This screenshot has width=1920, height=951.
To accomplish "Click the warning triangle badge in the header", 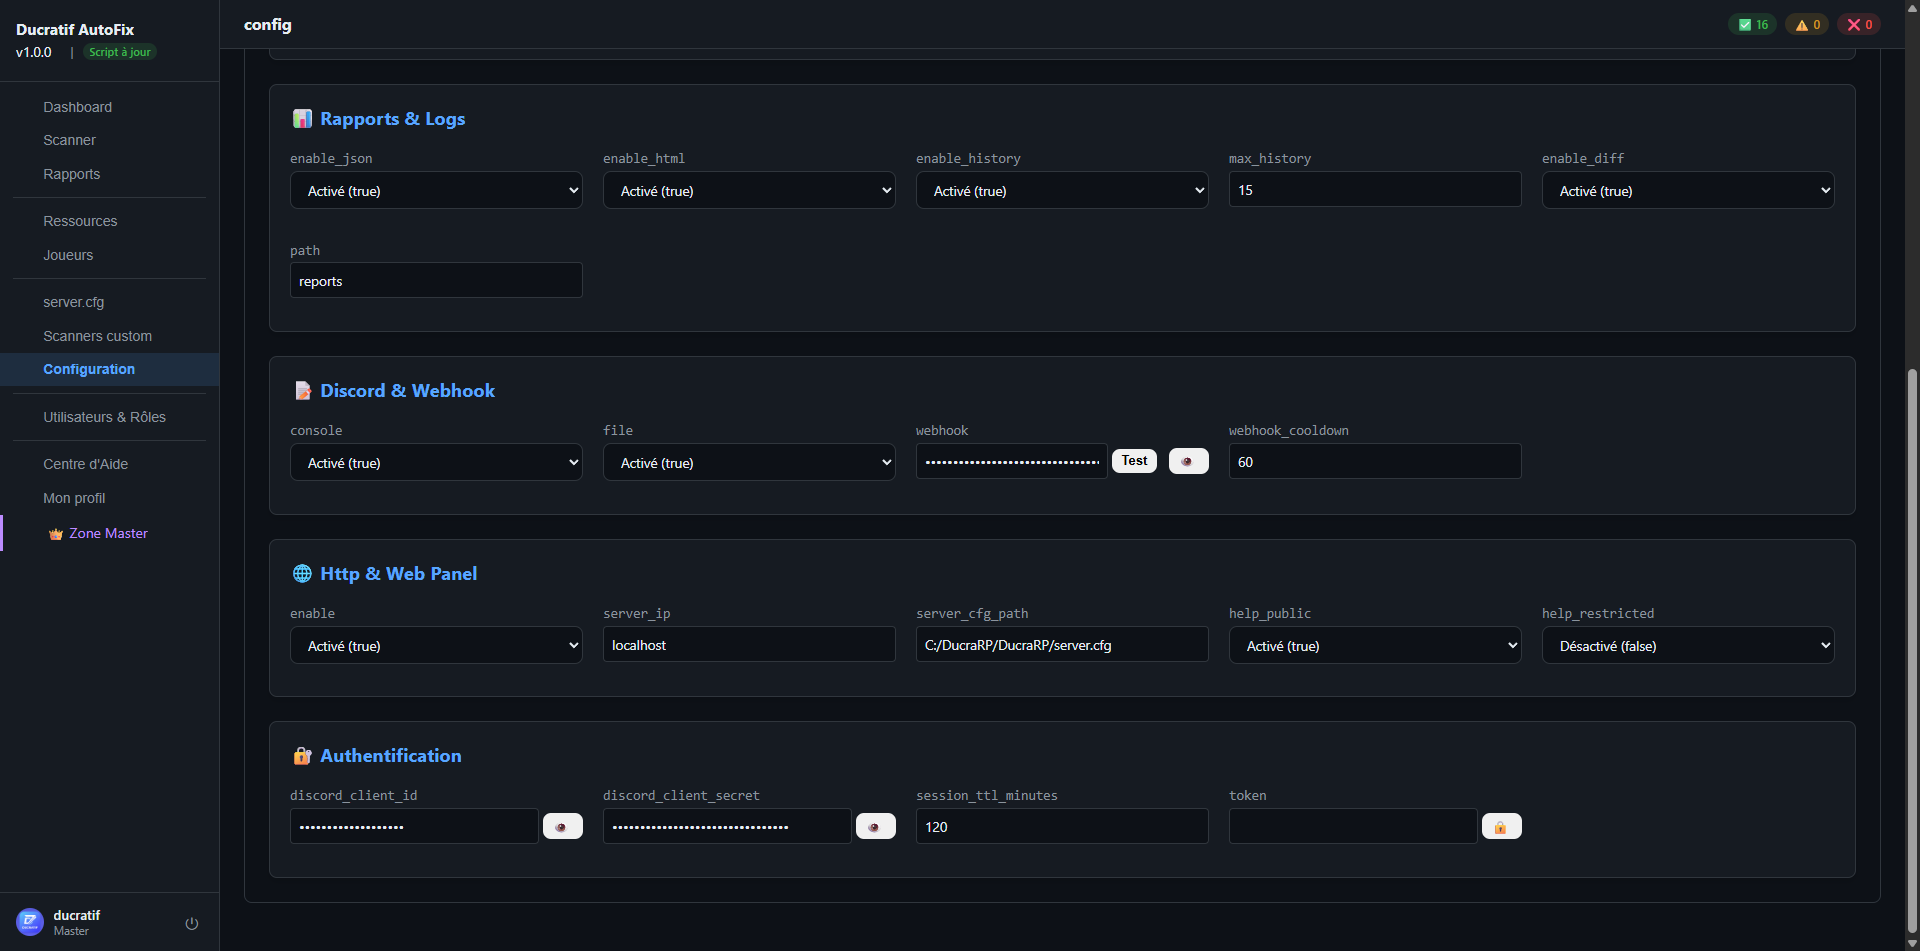I will coord(1806,24).
